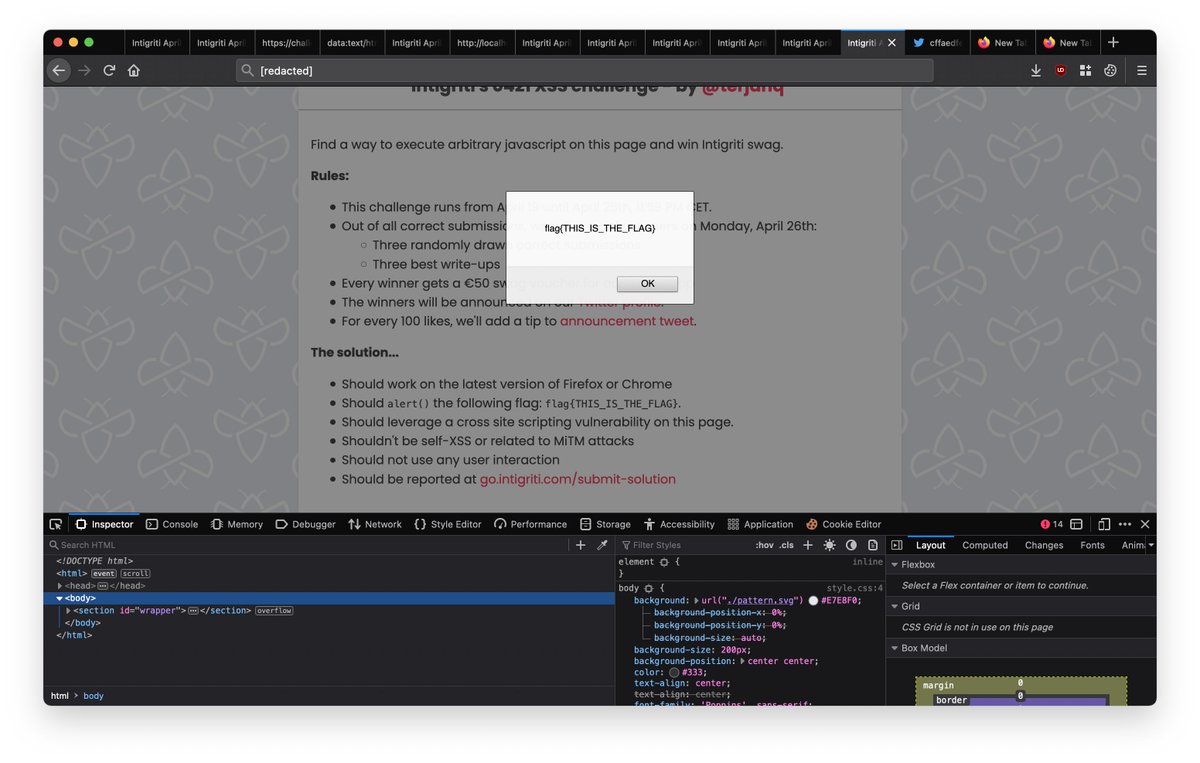This screenshot has width=1200, height=763.
Task: Open the Firefox hamburger menu
Action: (1141, 70)
